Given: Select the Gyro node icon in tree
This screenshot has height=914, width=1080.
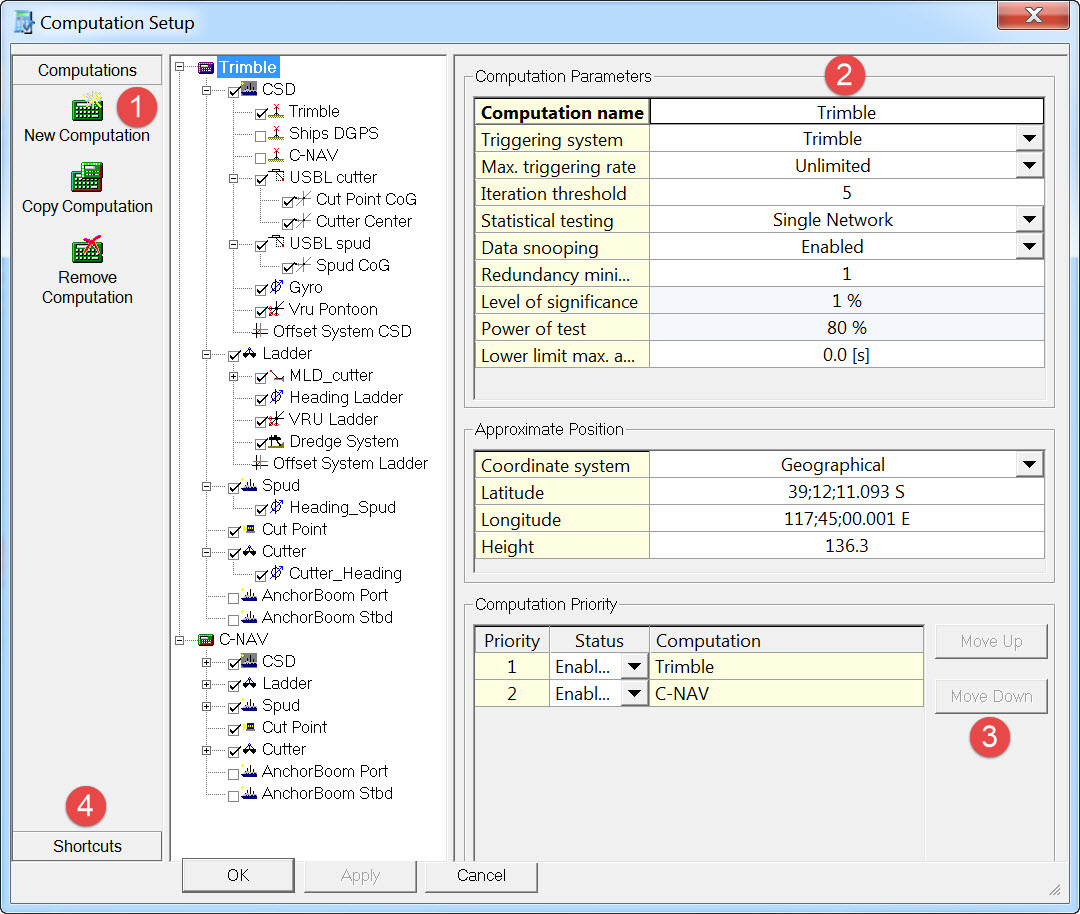Looking at the screenshot, I should (276, 288).
